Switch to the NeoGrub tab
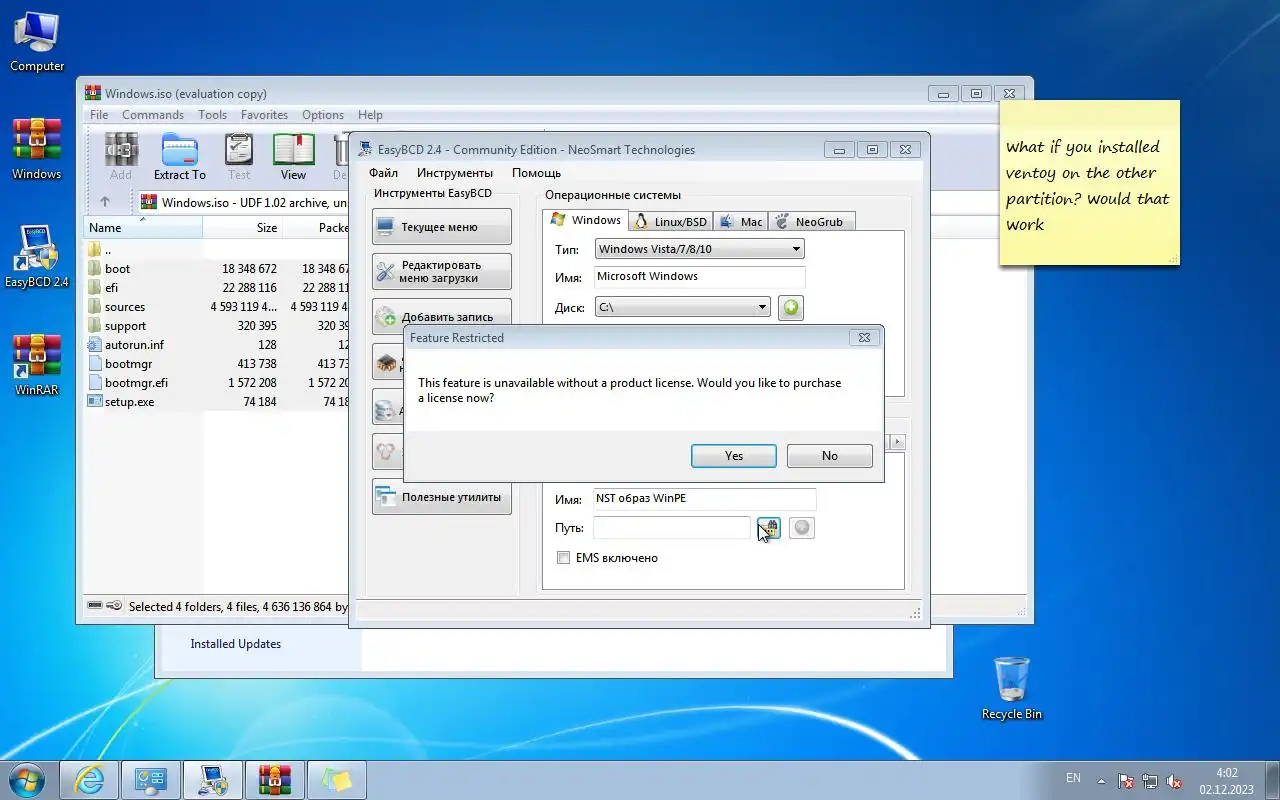 point(811,222)
